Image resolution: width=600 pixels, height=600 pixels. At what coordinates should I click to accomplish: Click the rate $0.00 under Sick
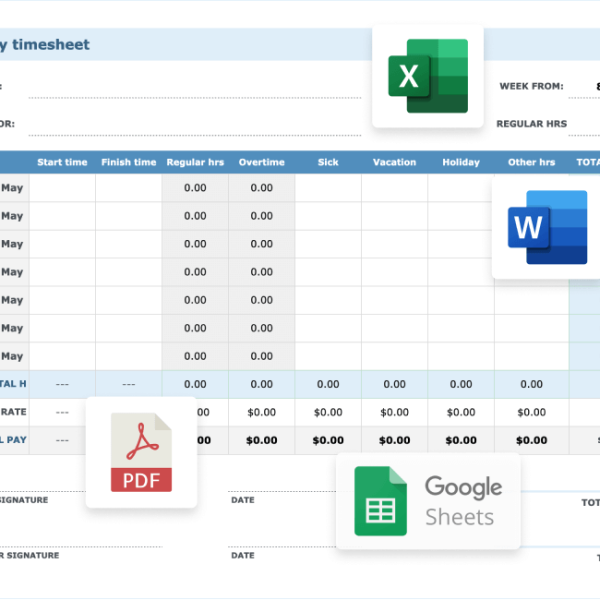pos(328,412)
